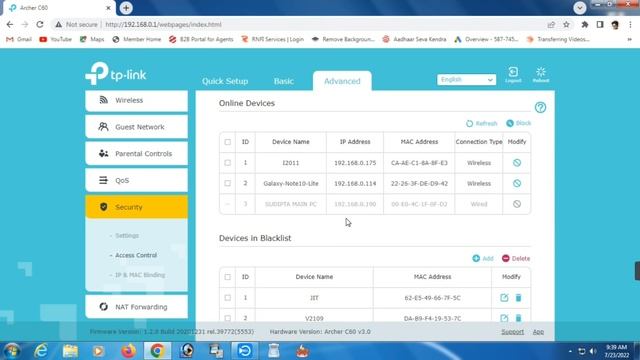Go back in browser
The height and width of the screenshot is (360, 640).
pos(10,24)
